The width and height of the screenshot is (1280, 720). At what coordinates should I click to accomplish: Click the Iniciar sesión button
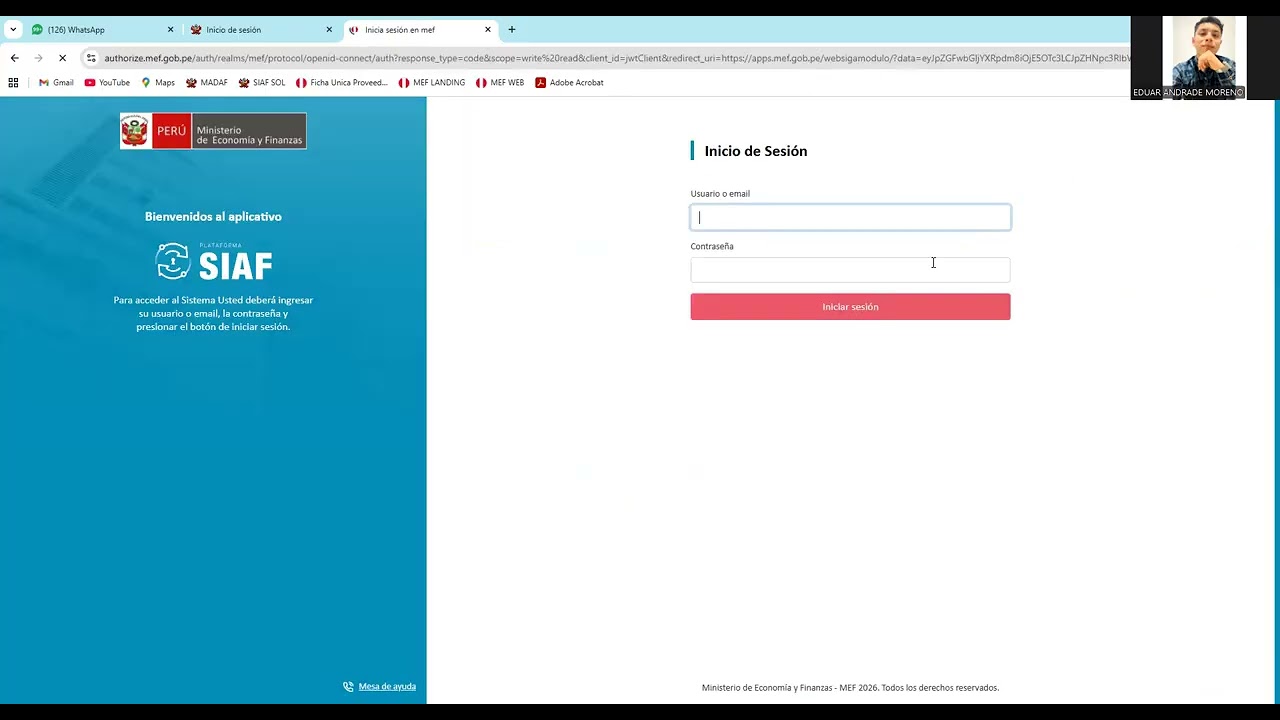(850, 307)
